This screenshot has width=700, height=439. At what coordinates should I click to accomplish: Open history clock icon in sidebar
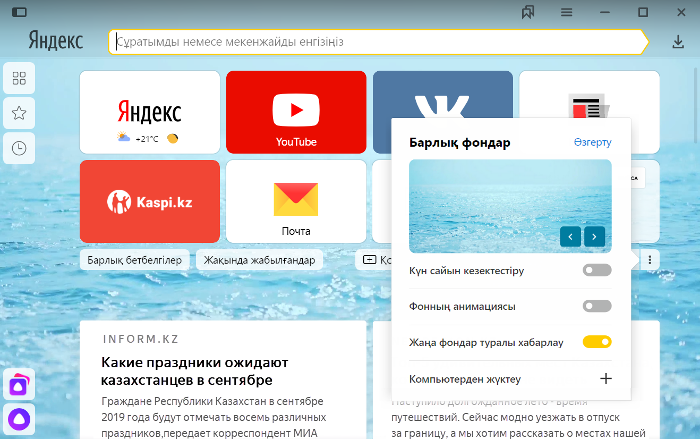[19, 148]
